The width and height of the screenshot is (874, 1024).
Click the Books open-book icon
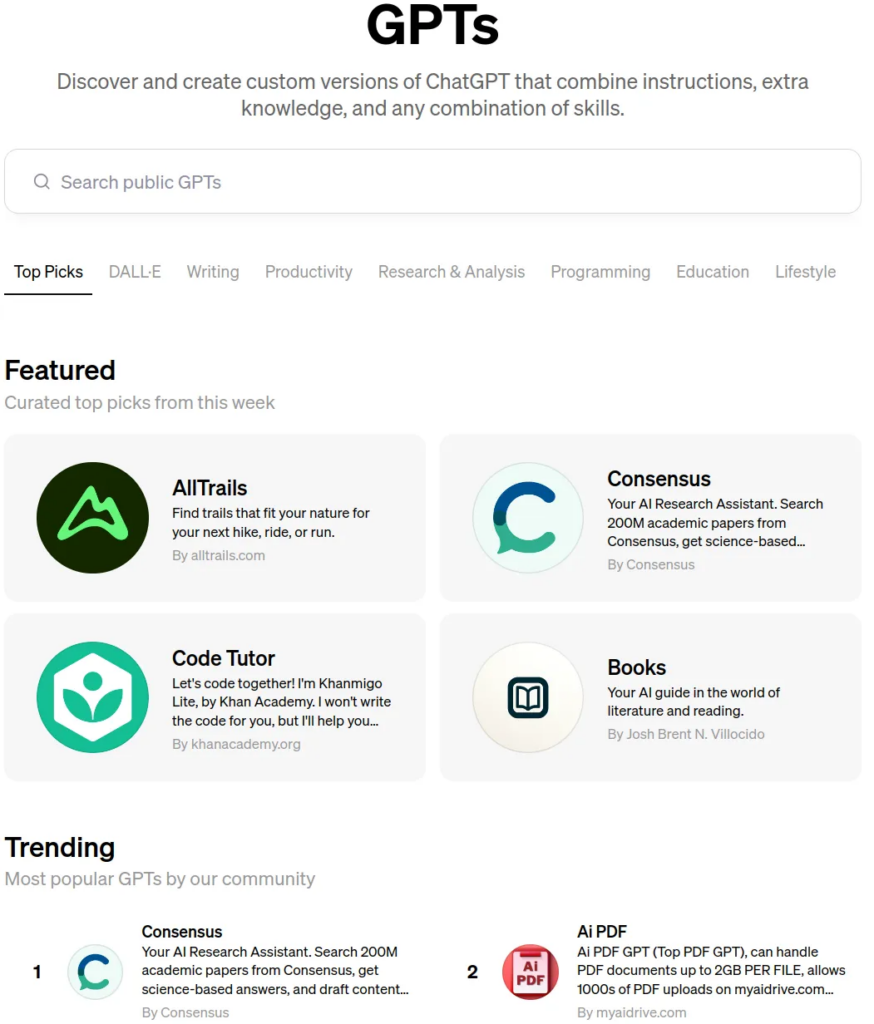527,697
